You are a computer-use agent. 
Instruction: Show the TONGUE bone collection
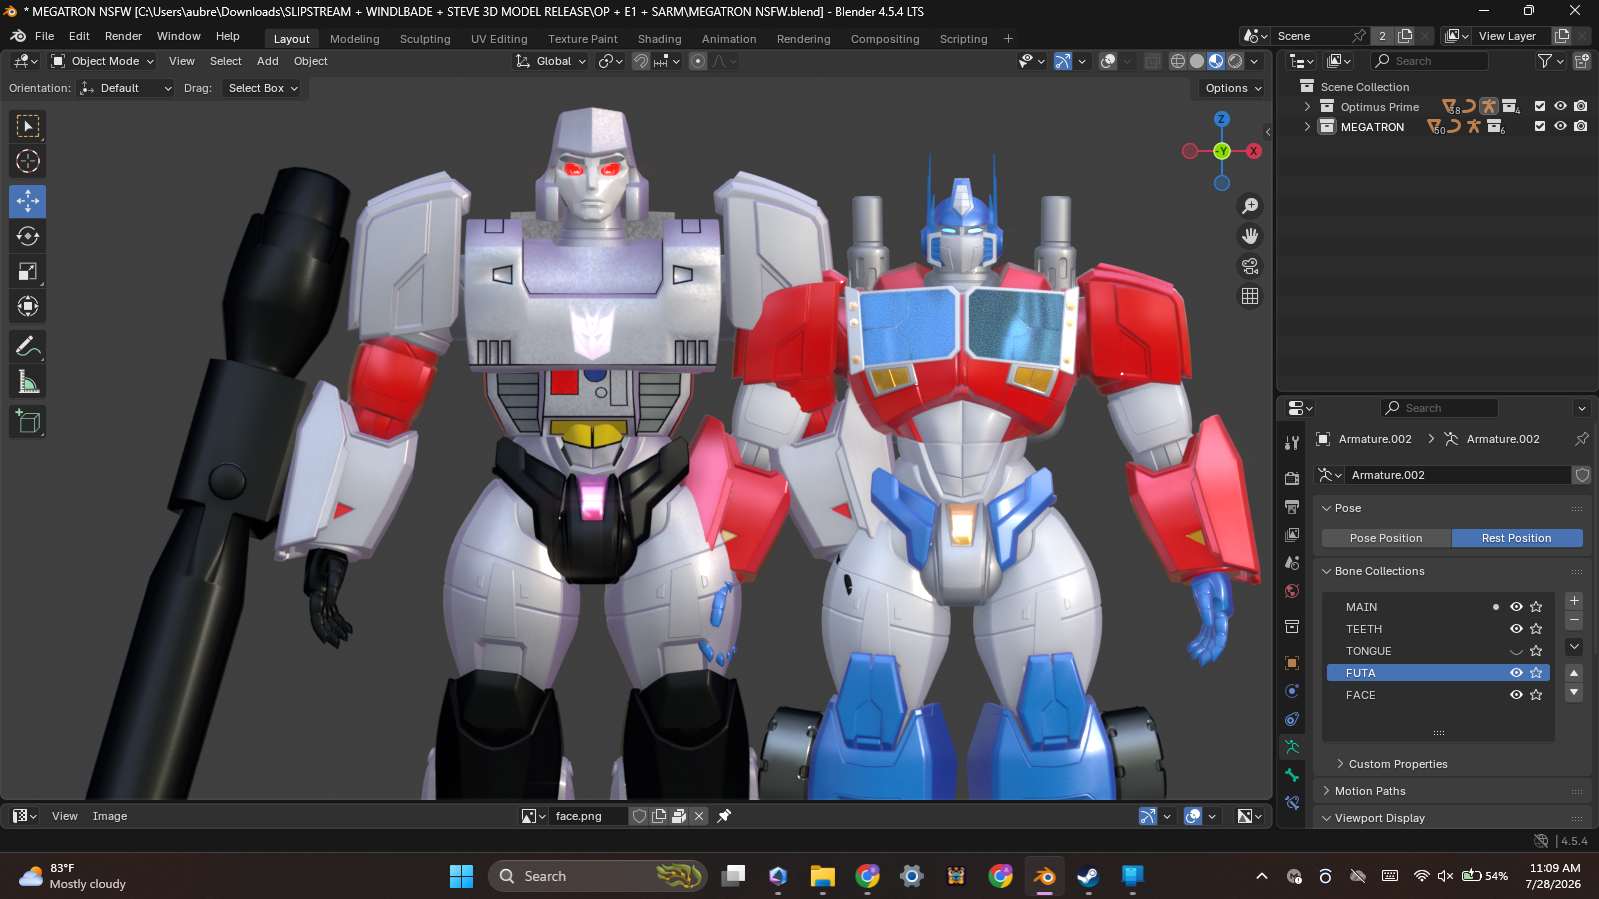point(1516,651)
